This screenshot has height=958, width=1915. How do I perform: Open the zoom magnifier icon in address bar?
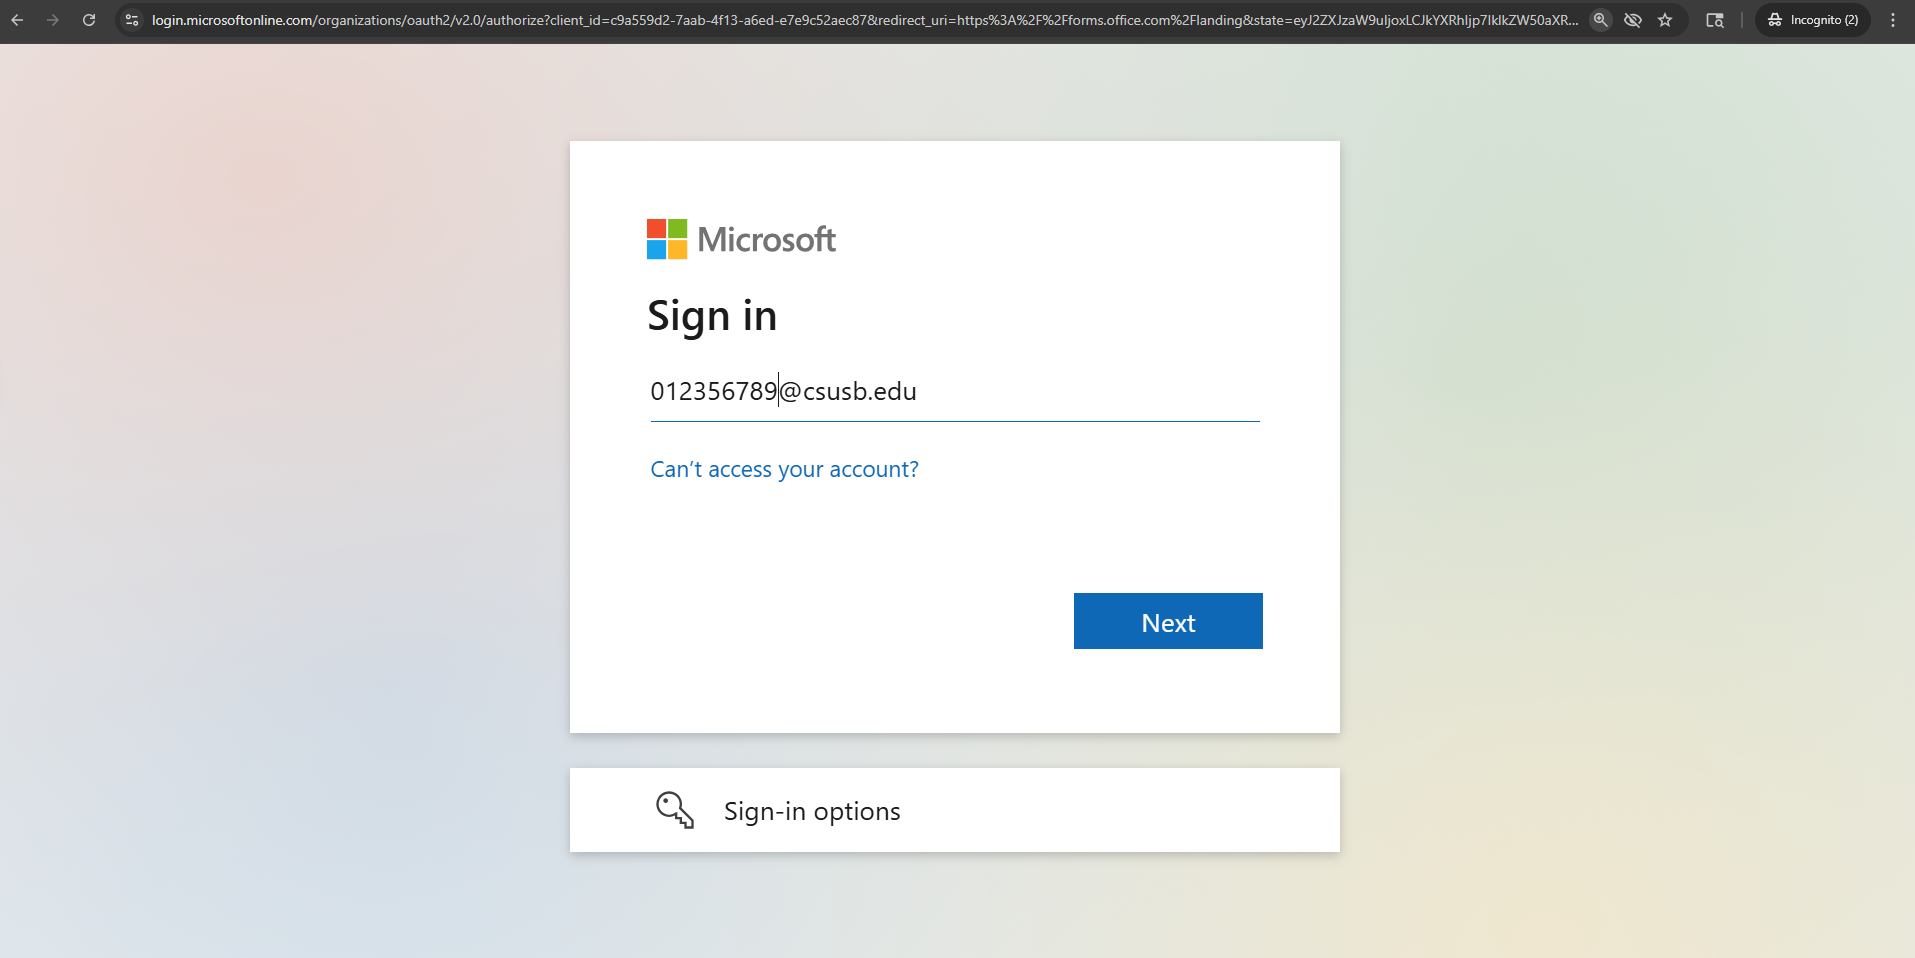1600,20
